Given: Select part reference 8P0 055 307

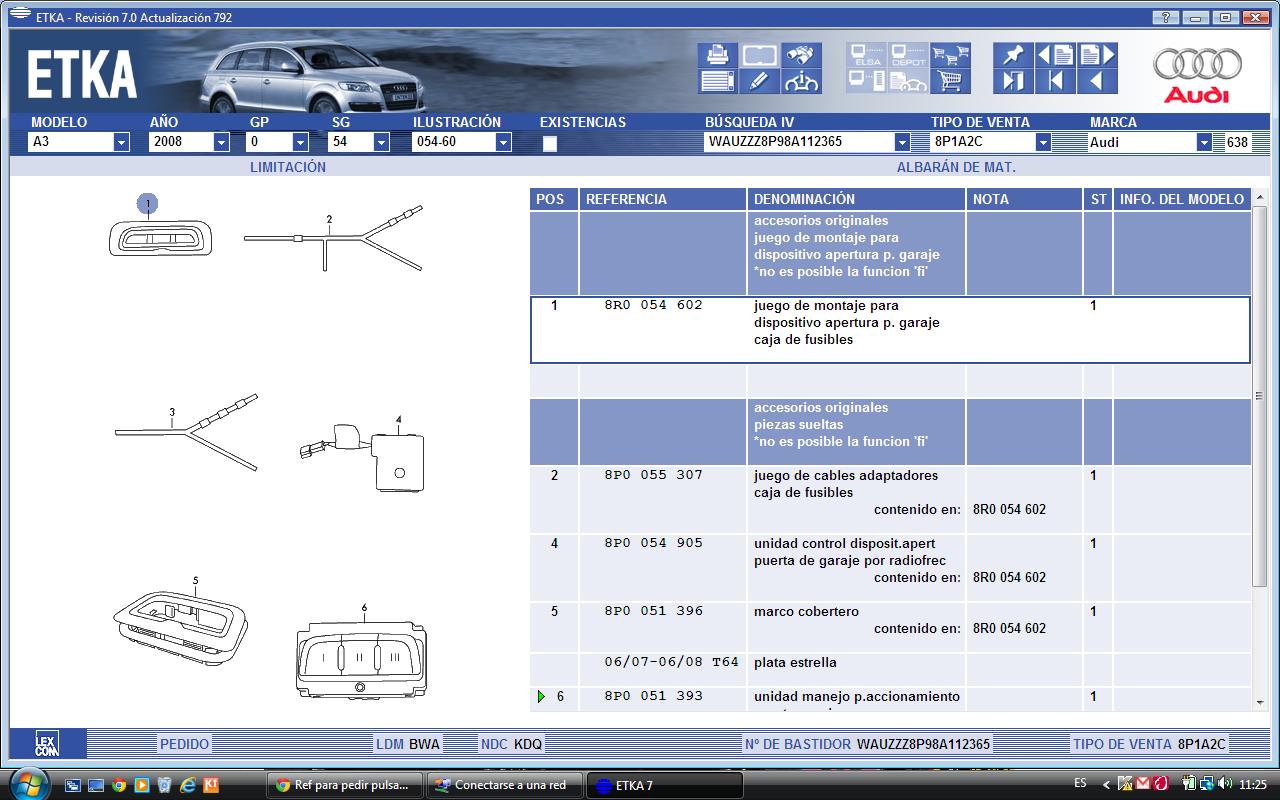Looking at the screenshot, I should pyautogui.click(x=654, y=475).
